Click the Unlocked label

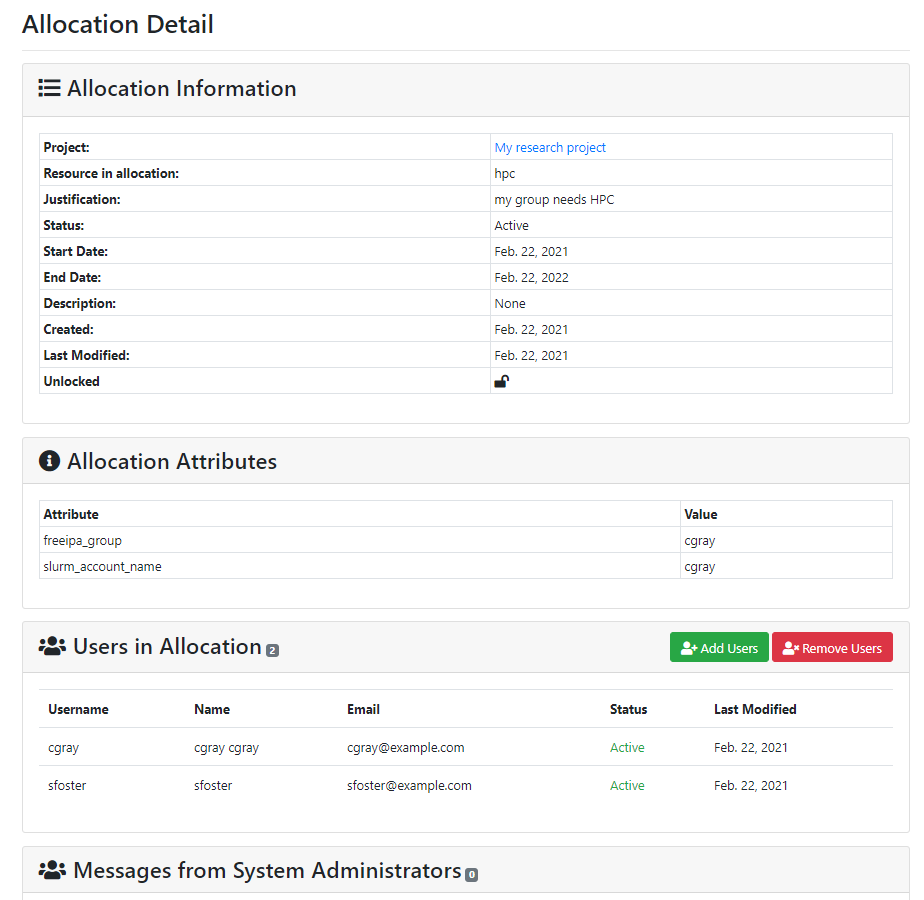coord(71,381)
